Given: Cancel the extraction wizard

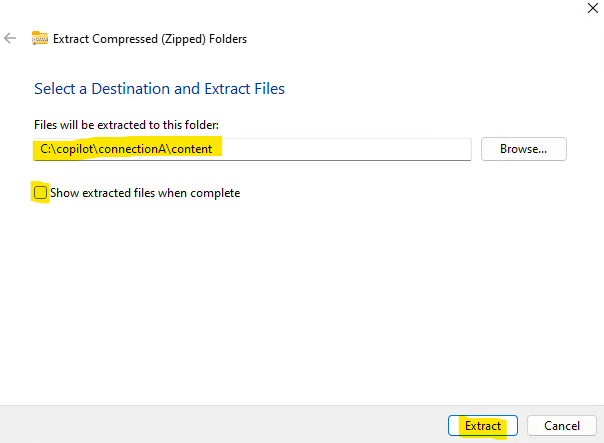Looking at the screenshot, I should pos(562,426).
